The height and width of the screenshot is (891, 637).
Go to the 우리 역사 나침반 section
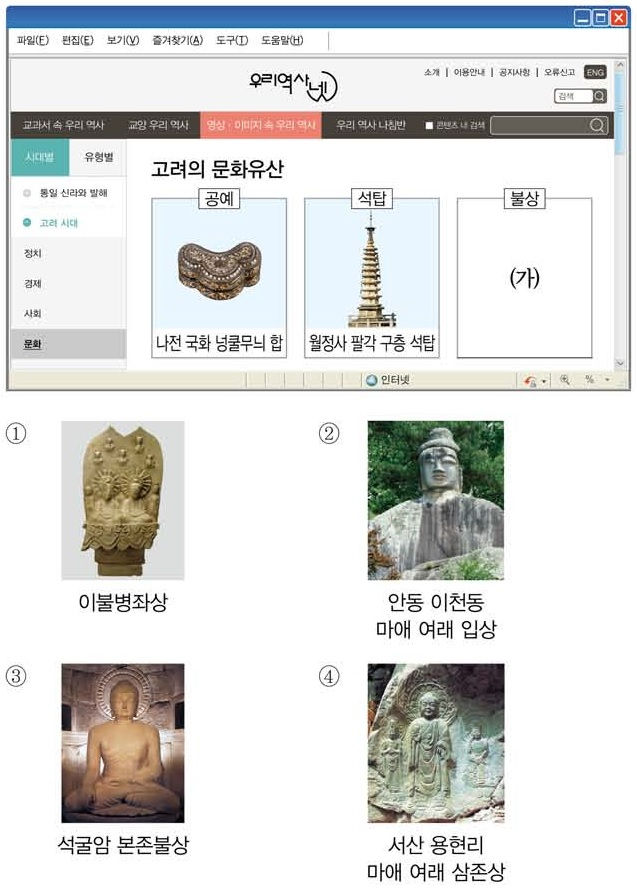tap(370, 125)
